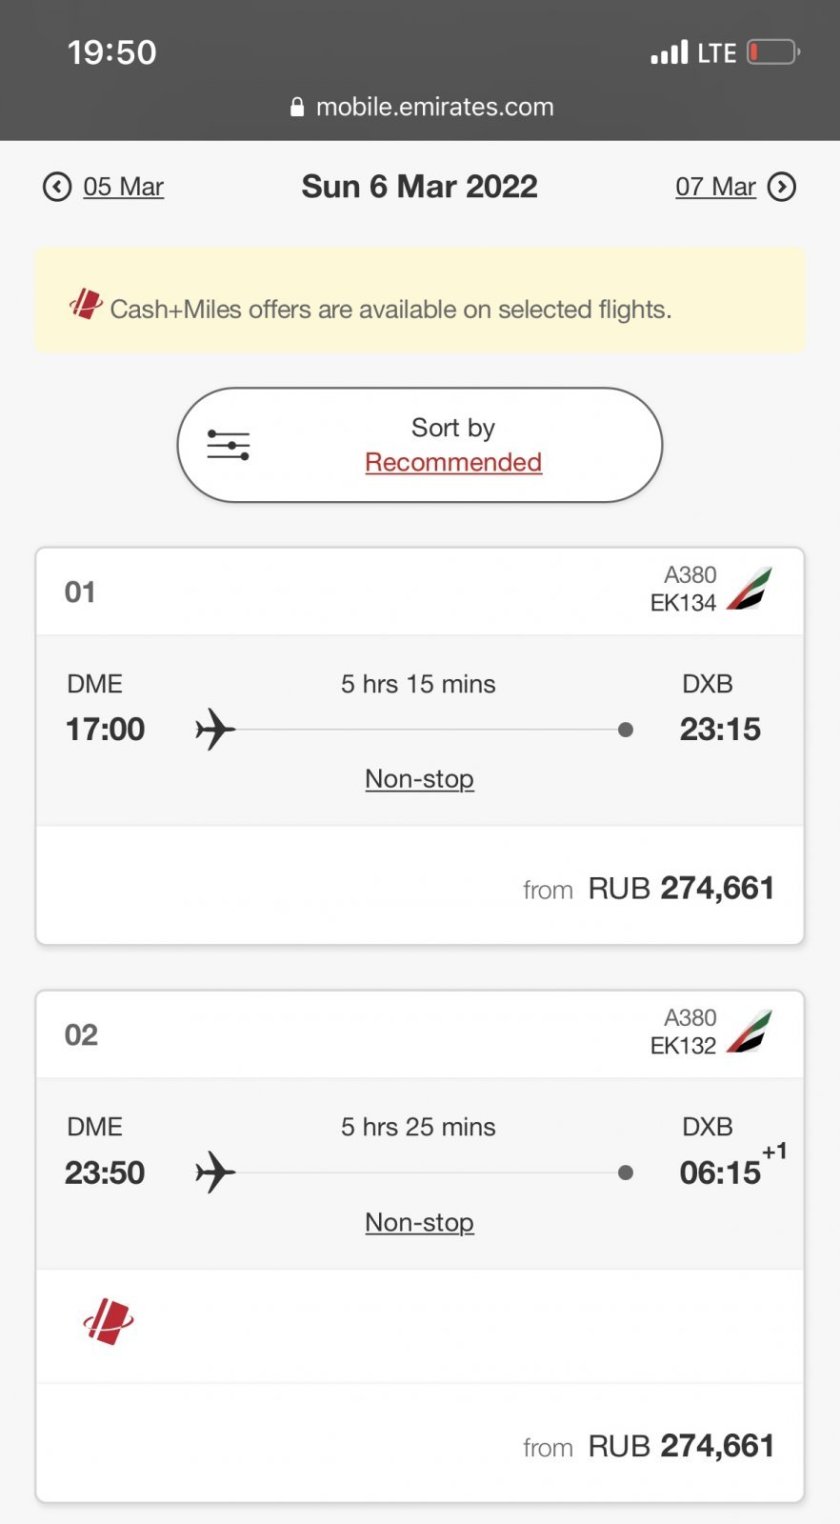Tap the sort filter sliders icon
Viewport: 840px width, 1524px height.
pyautogui.click(x=228, y=445)
